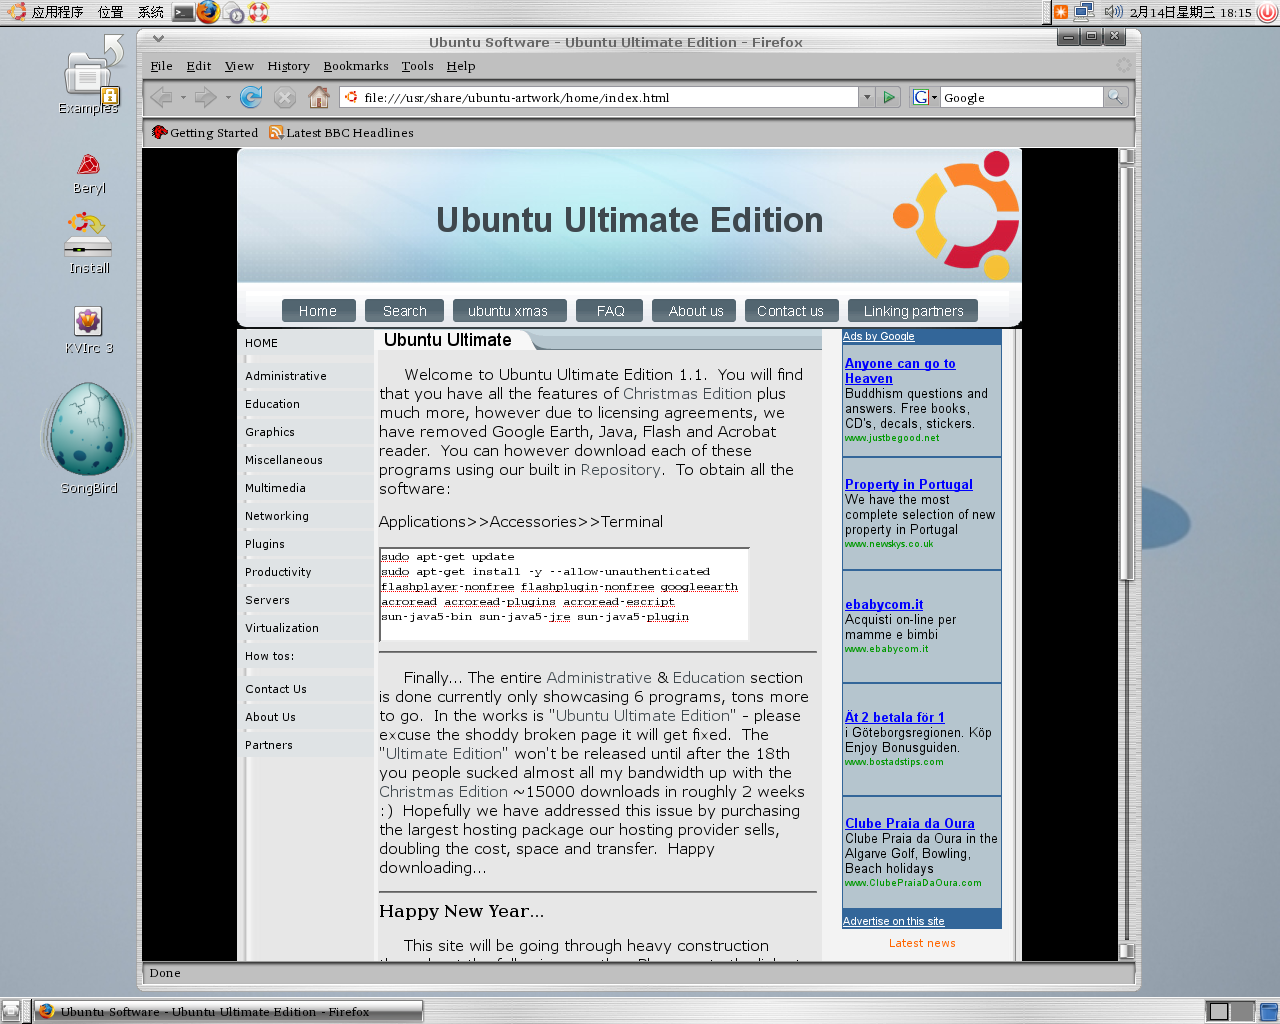Image resolution: width=1280 pixels, height=1024 pixels.
Task: Open the back history dropdown arrow
Action: (183, 98)
